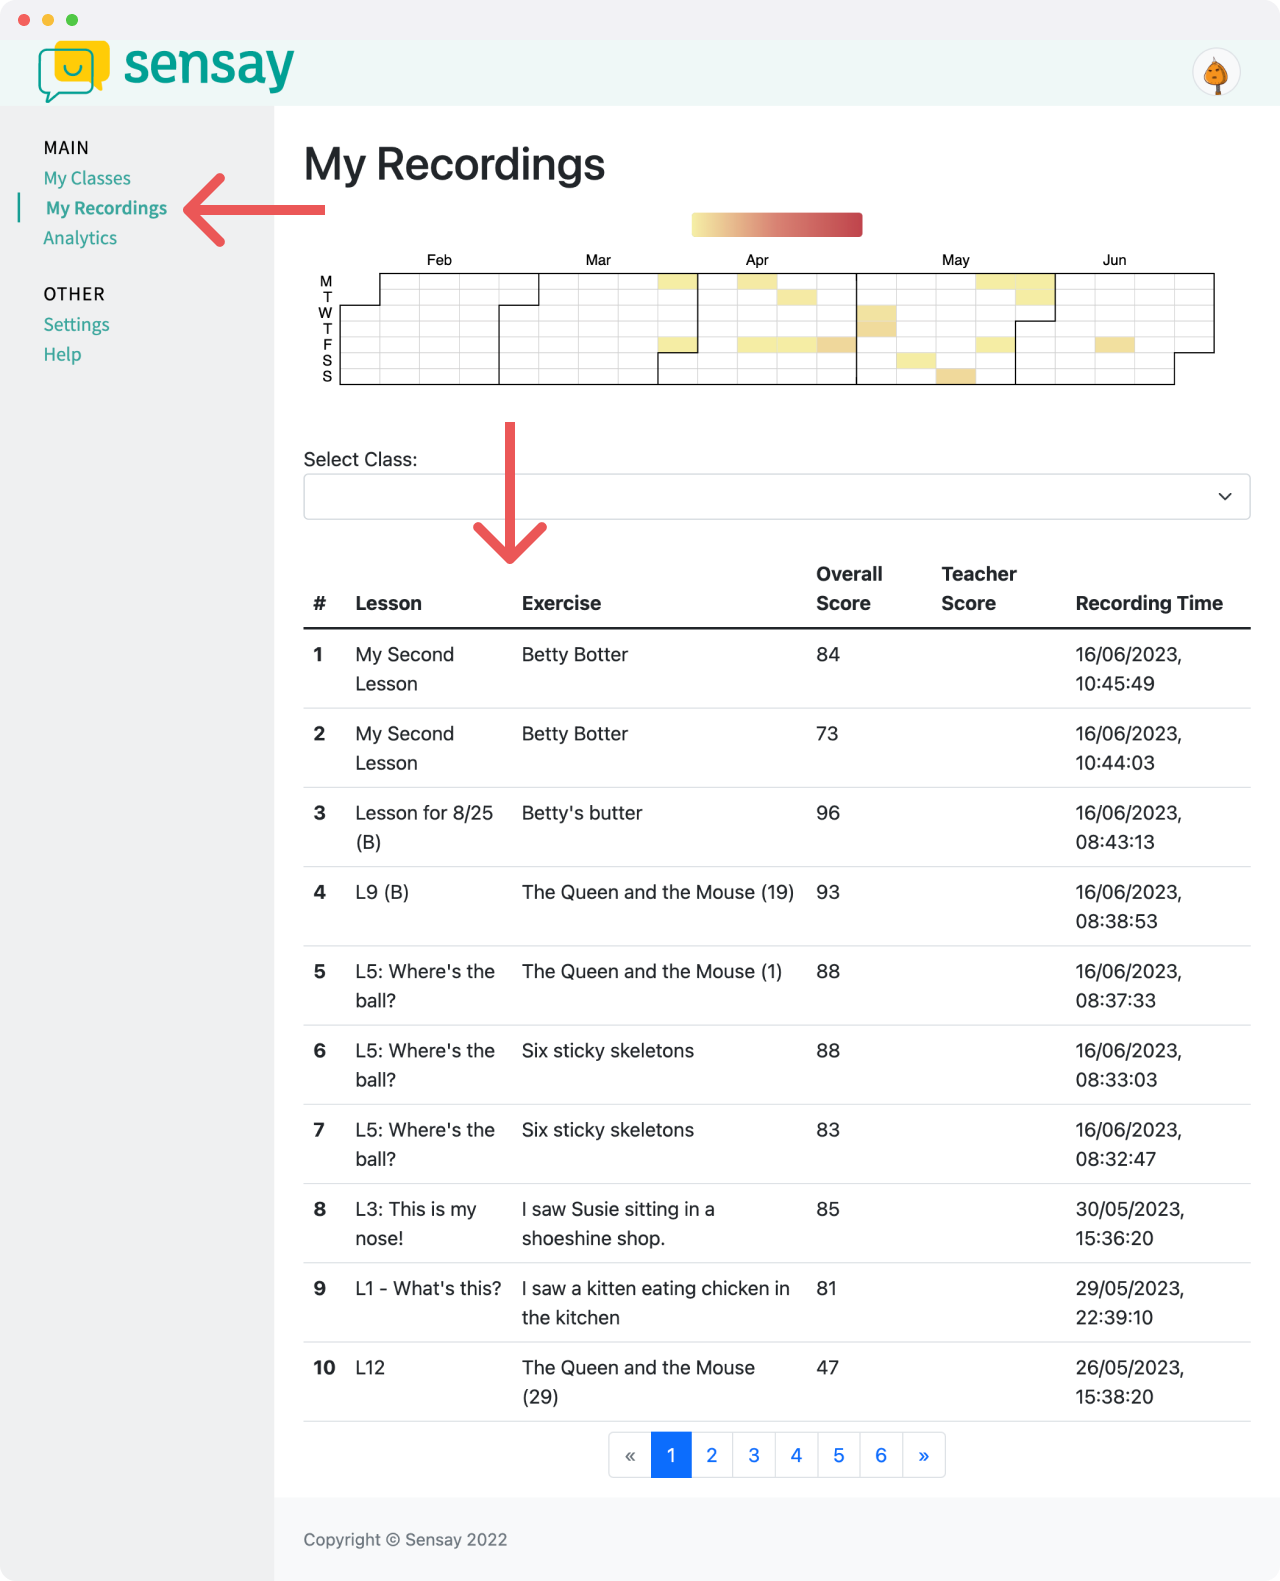The image size is (1280, 1581).
Task: Click the Overall Score column header
Action: [x=849, y=588]
